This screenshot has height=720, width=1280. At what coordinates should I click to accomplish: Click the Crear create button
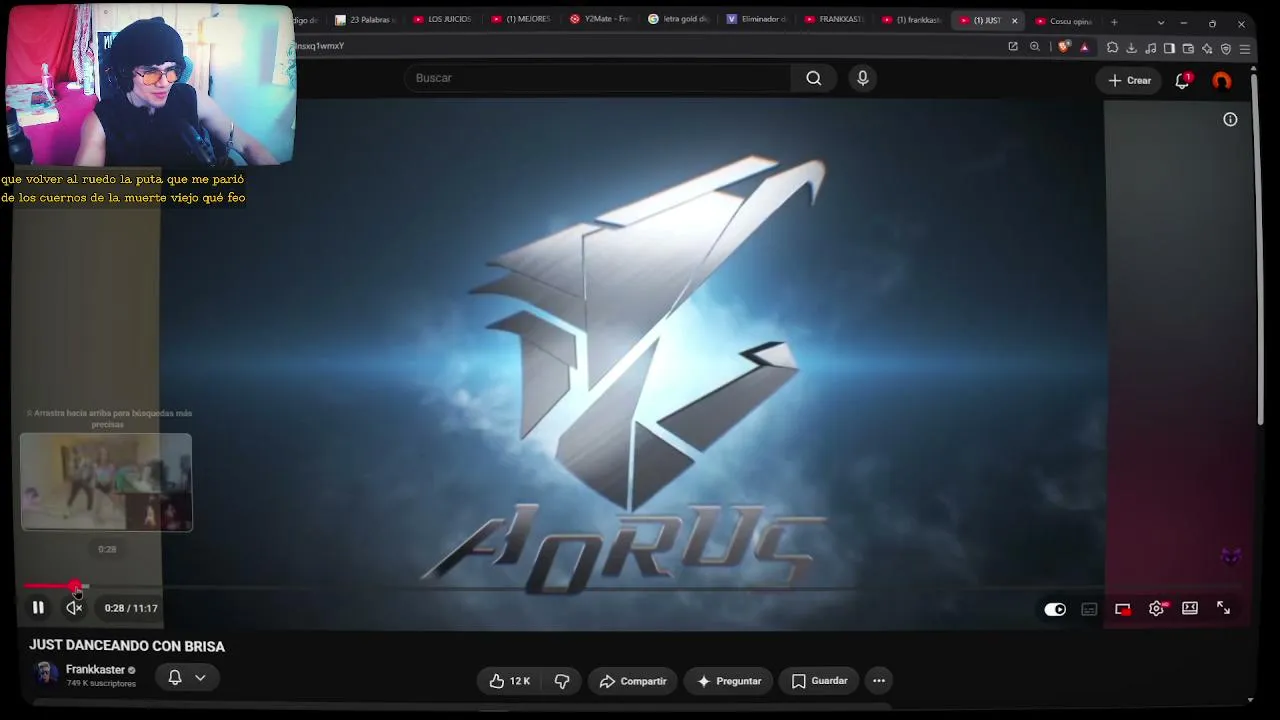point(1129,80)
